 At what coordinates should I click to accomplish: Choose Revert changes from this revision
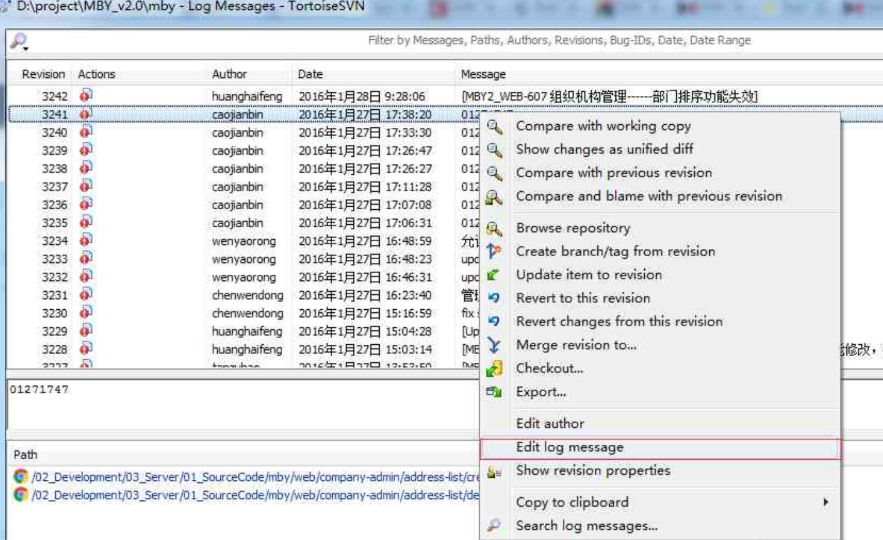click(619, 321)
